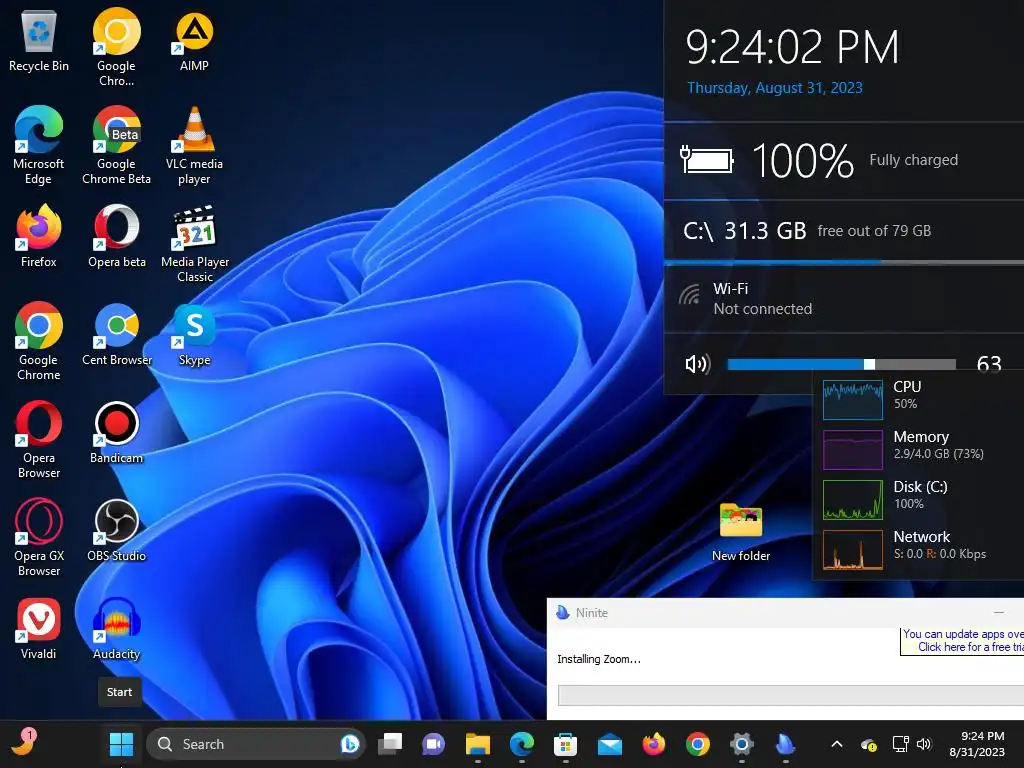Click the taskbar Search box
The image size is (1024, 768).
pyautogui.click(x=256, y=744)
